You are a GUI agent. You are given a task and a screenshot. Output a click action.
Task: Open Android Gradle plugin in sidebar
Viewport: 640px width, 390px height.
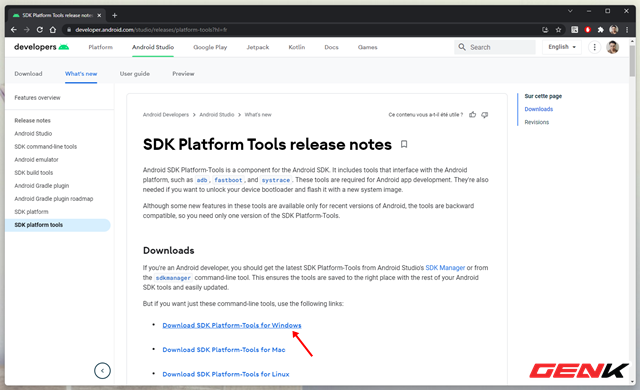click(42, 186)
